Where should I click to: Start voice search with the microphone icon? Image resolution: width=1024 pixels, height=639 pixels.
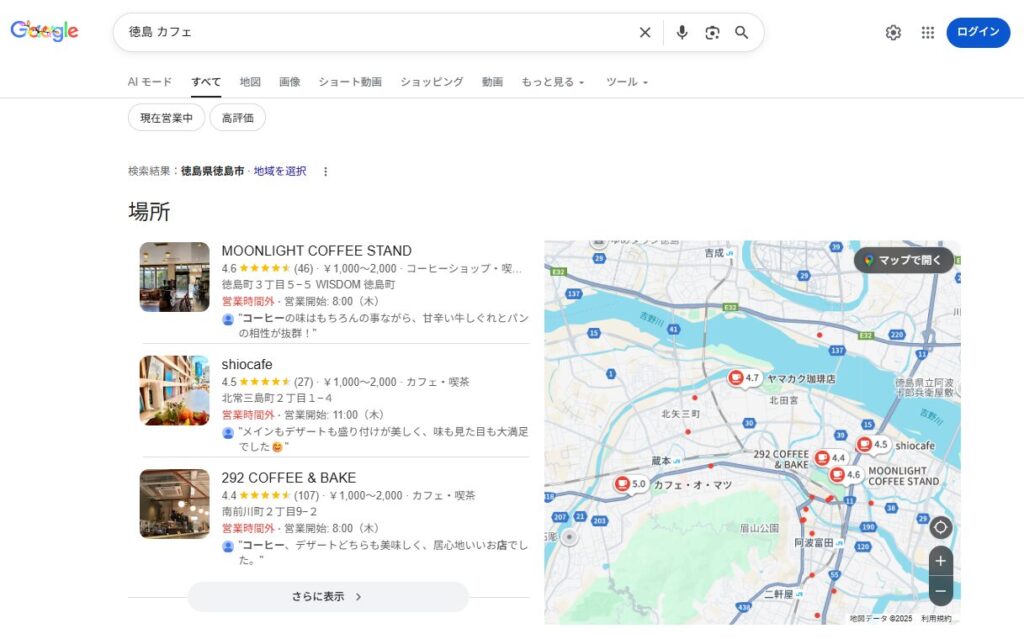pyautogui.click(x=682, y=32)
